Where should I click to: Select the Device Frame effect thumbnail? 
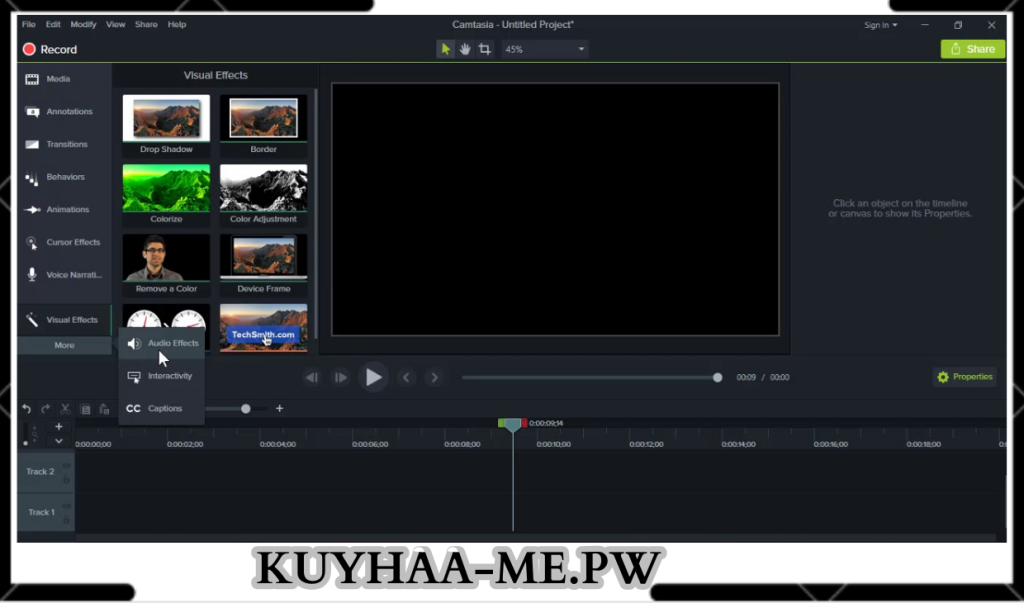(263, 265)
